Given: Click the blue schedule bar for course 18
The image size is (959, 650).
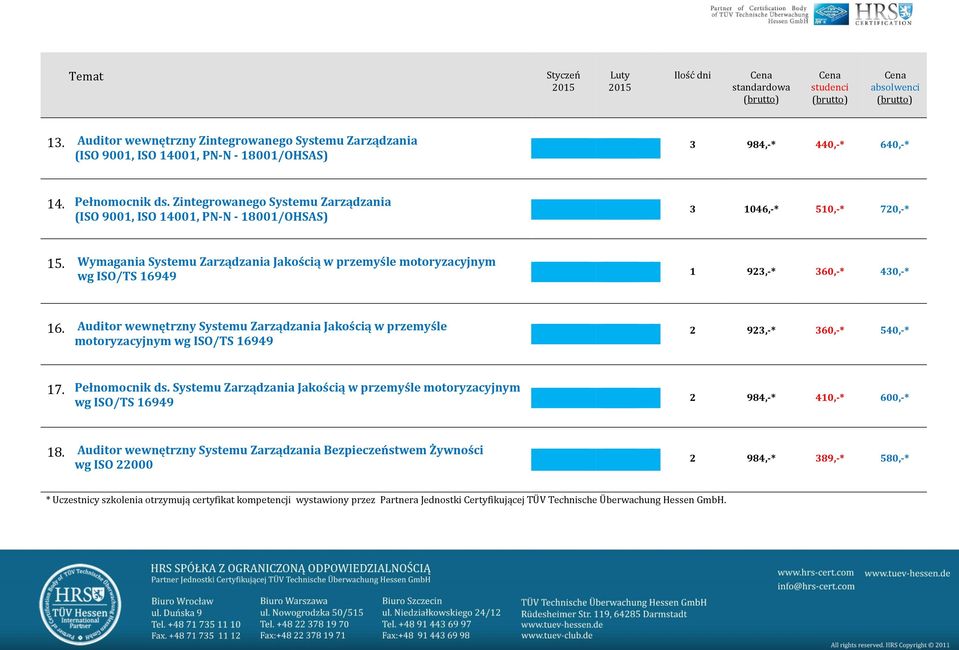Looking at the screenshot, I should (x=596, y=460).
